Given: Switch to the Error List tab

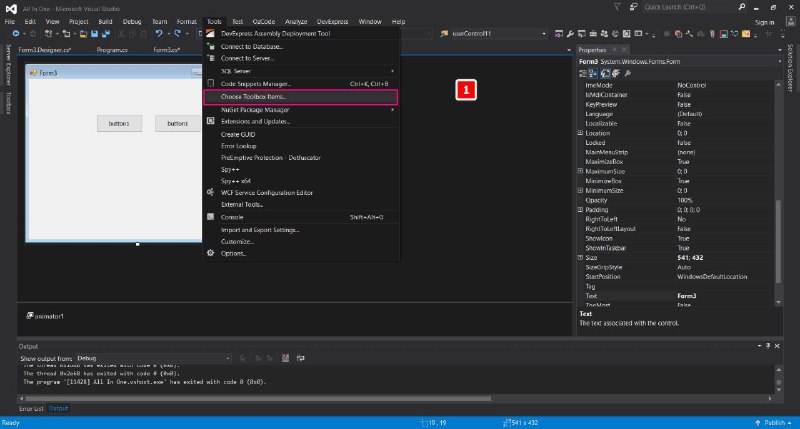Looking at the screenshot, I should tap(31, 409).
